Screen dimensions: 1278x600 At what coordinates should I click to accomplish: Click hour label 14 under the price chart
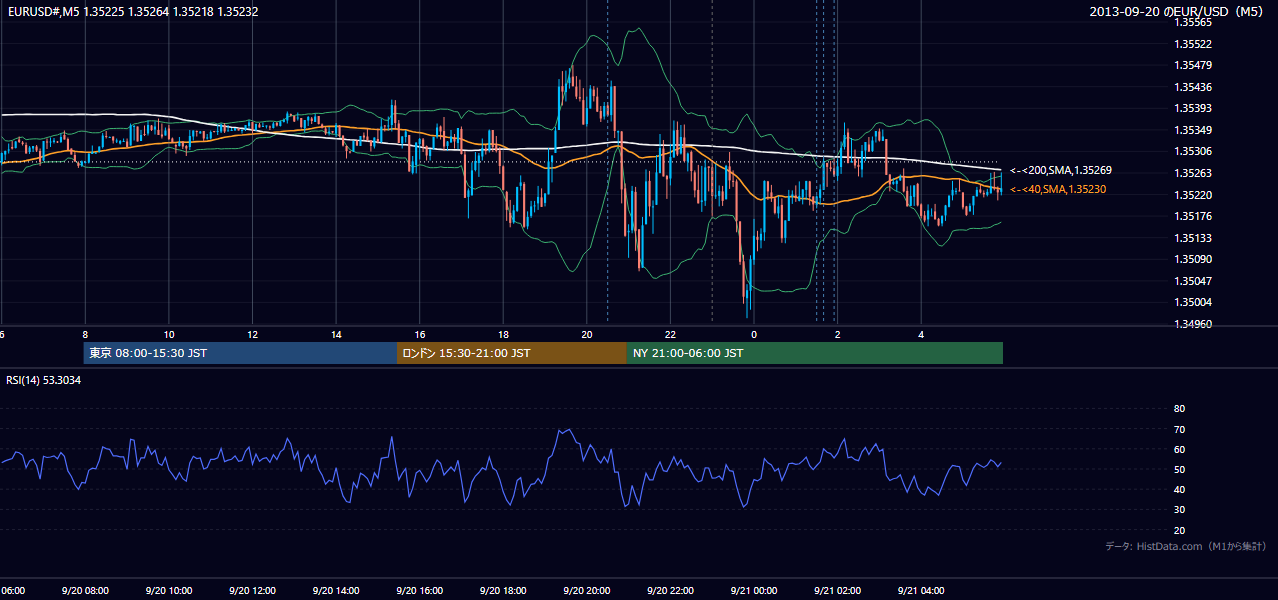[x=337, y=334]
